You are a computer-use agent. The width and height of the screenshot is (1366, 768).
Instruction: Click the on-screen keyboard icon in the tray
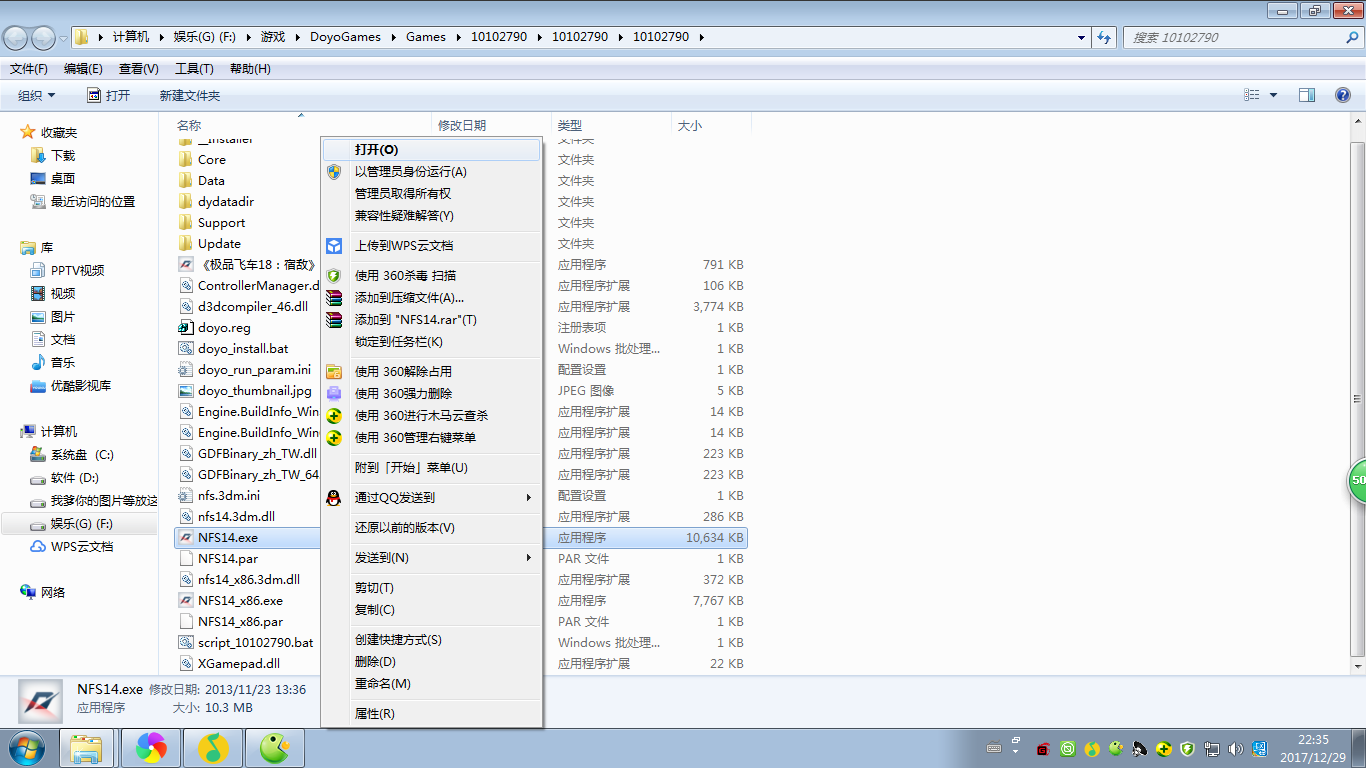993,748
